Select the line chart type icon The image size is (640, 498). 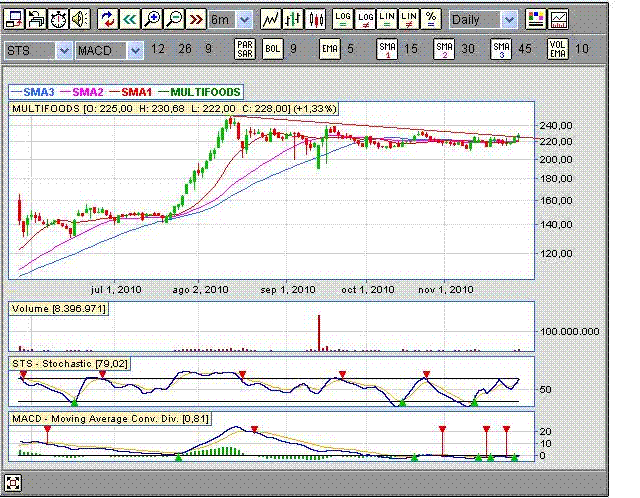(x=271, y=19)
